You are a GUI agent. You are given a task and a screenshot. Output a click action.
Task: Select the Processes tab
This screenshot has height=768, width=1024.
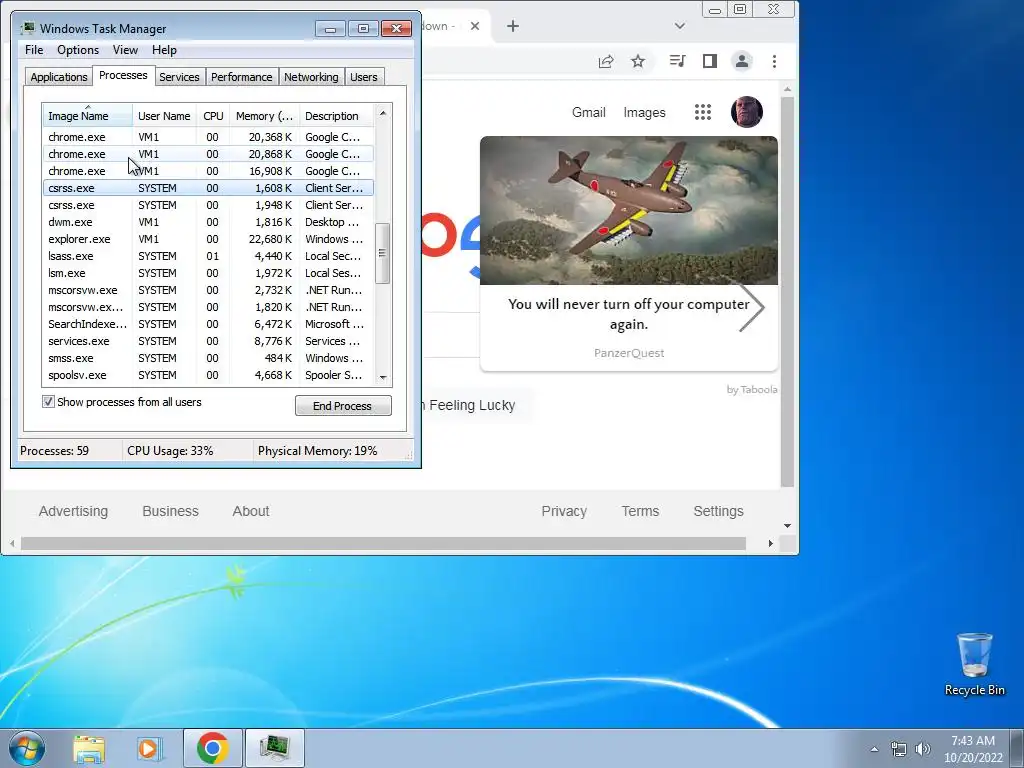[x=123, y=76]
